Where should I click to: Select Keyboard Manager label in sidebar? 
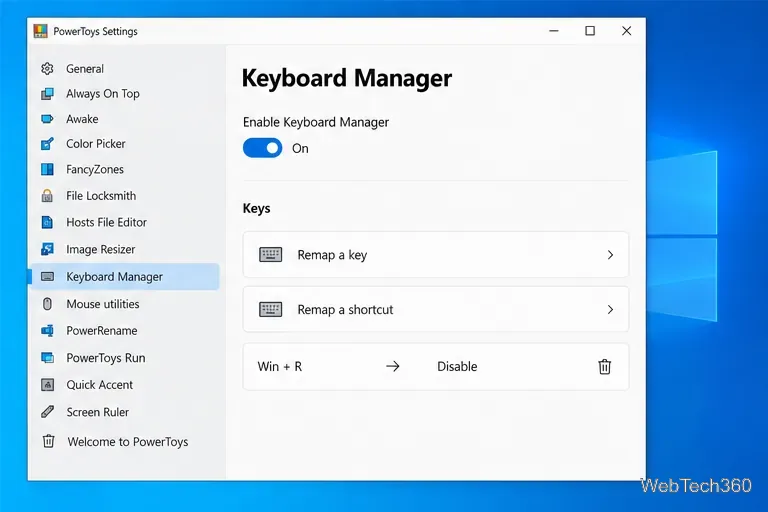[x=115, y=277]
